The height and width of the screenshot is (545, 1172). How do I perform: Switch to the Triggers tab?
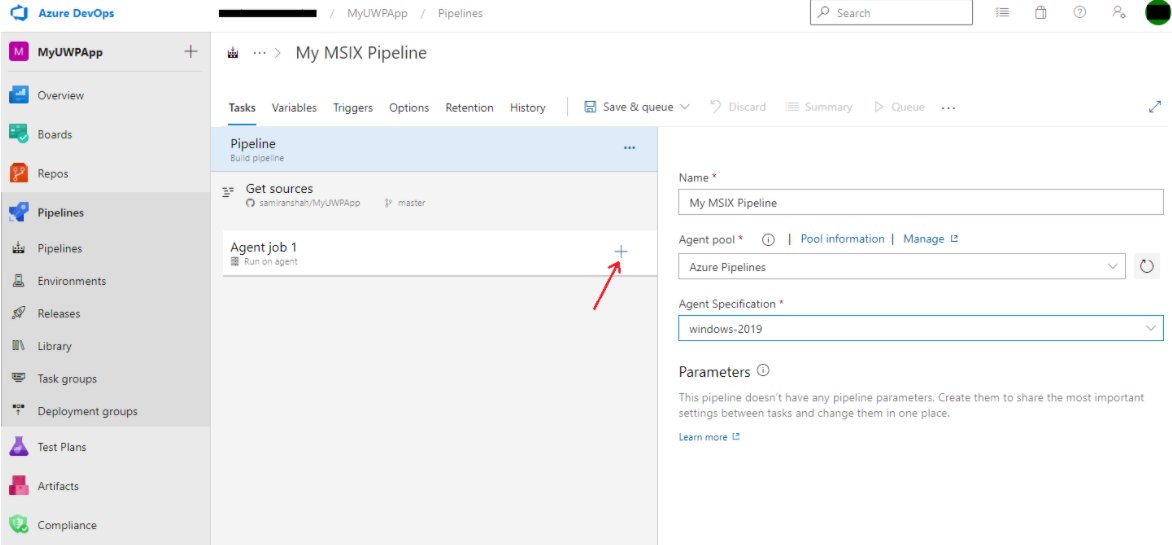tap(353, 108)
